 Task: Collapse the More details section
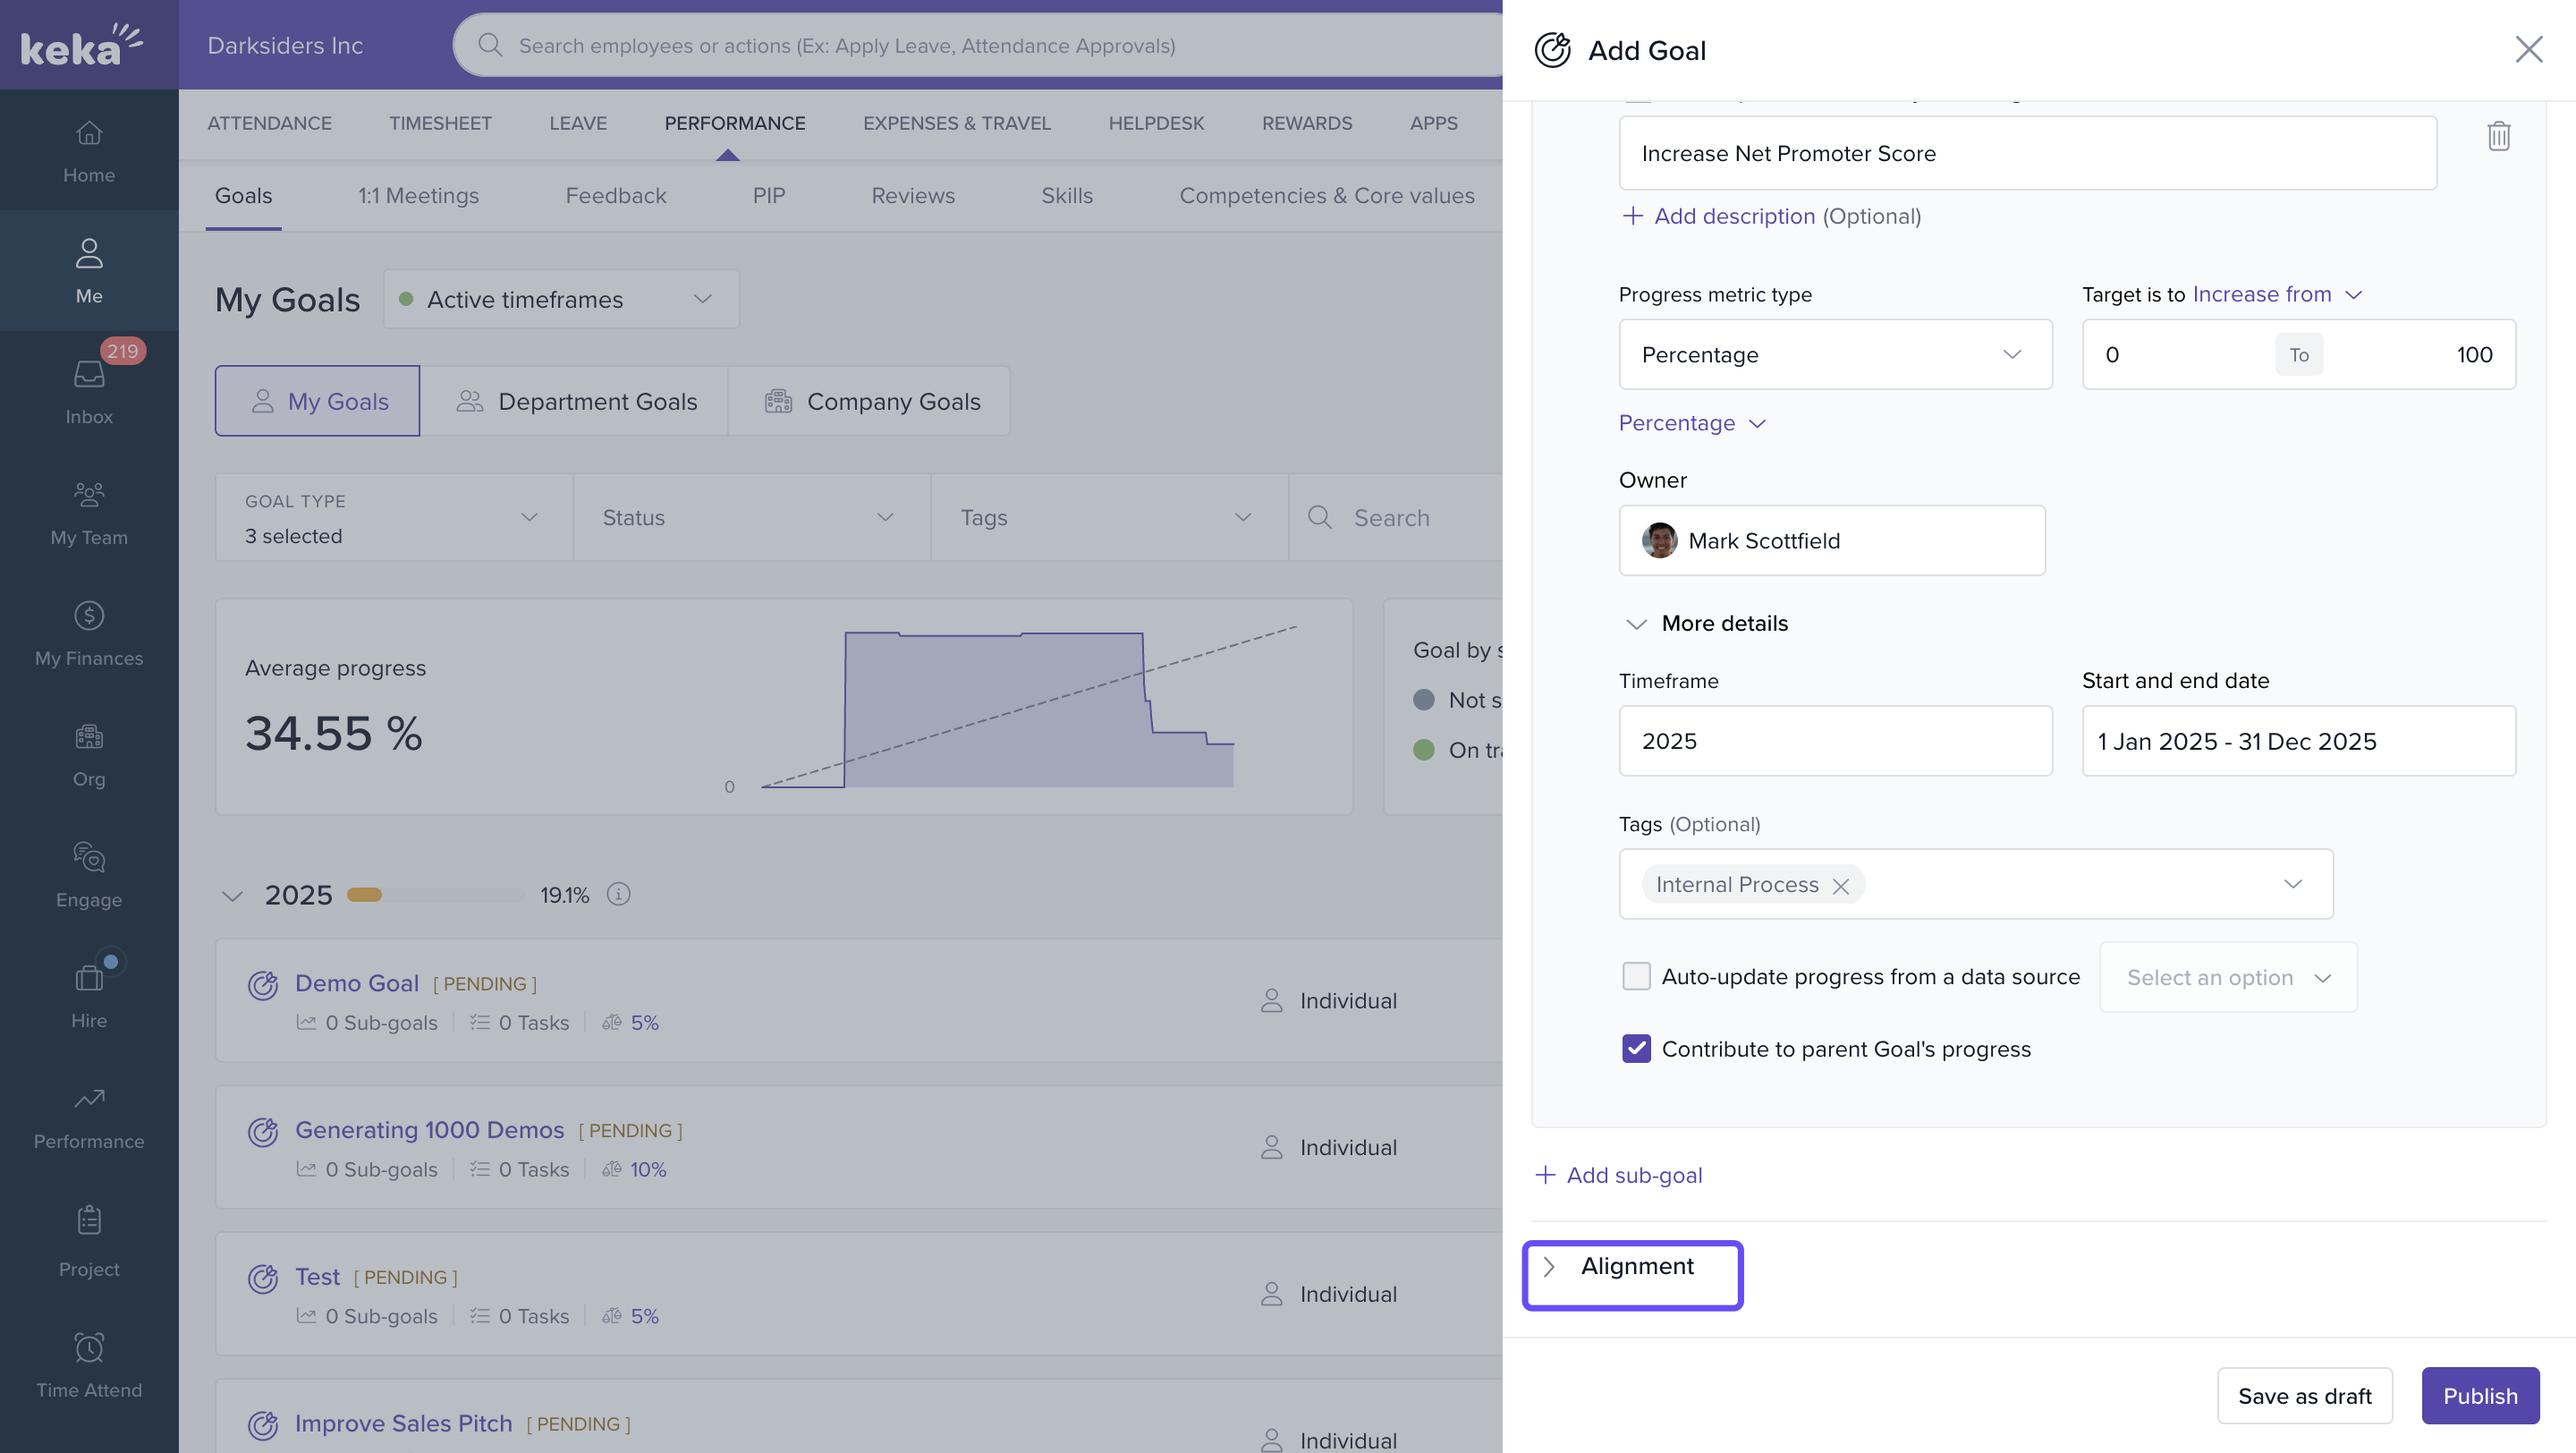[x=1636, y=623]
